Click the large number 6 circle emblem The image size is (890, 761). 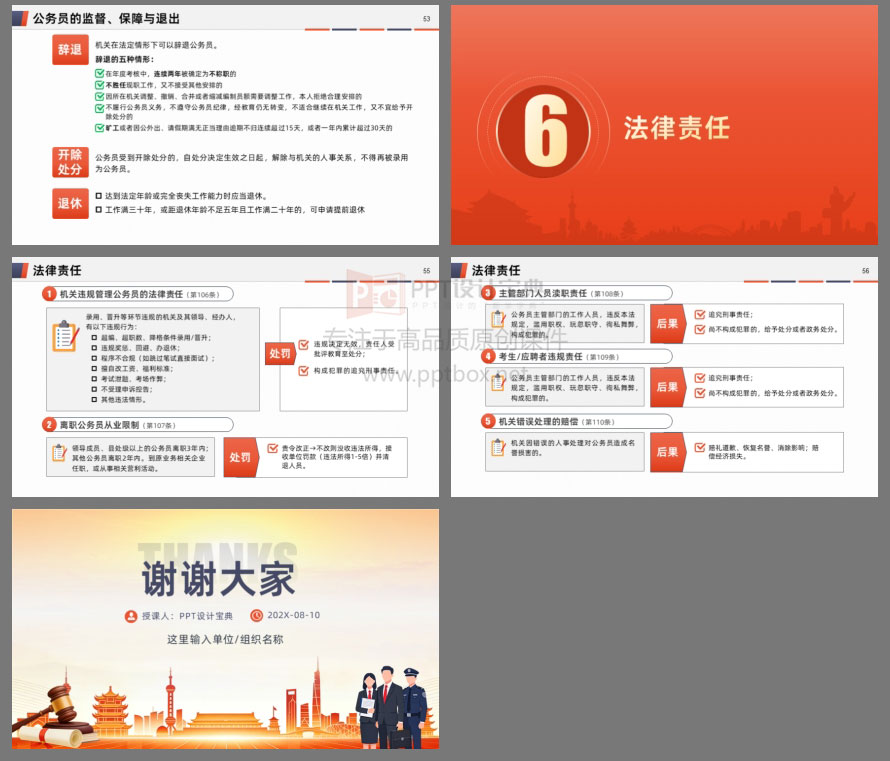tap(546, 127)
